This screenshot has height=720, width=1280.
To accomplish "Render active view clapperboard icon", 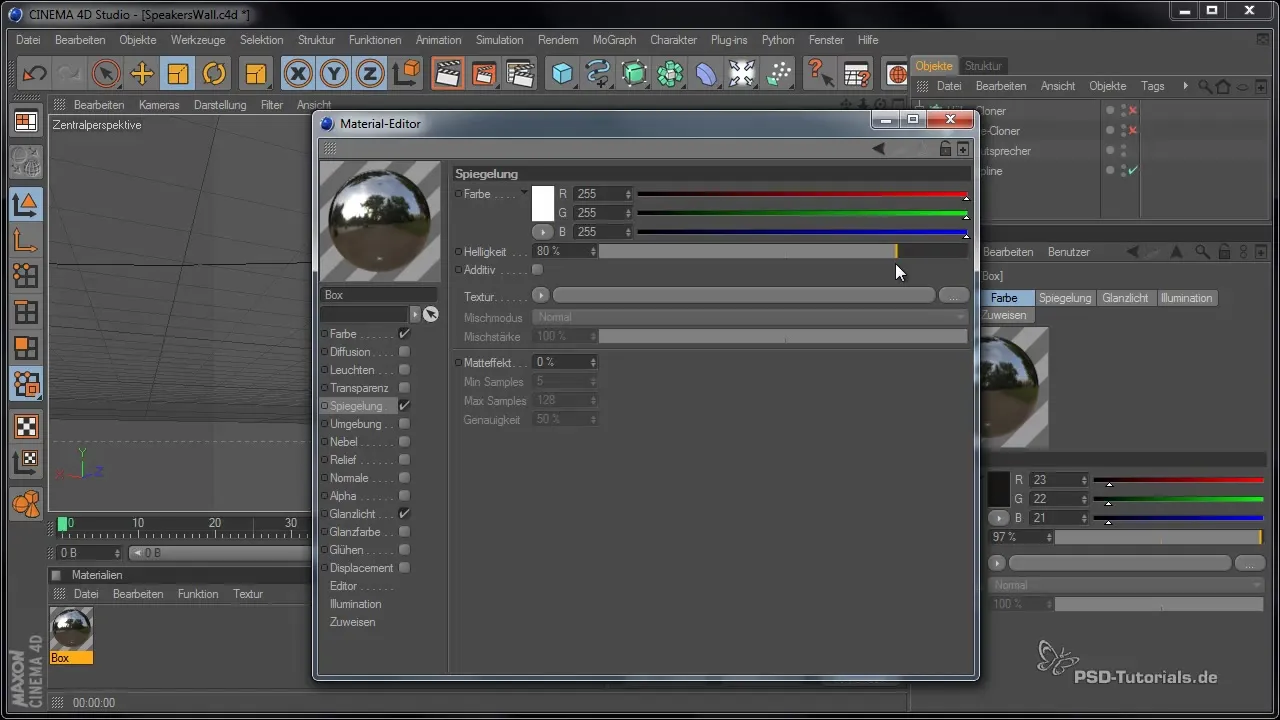I will tap(447, 73).
